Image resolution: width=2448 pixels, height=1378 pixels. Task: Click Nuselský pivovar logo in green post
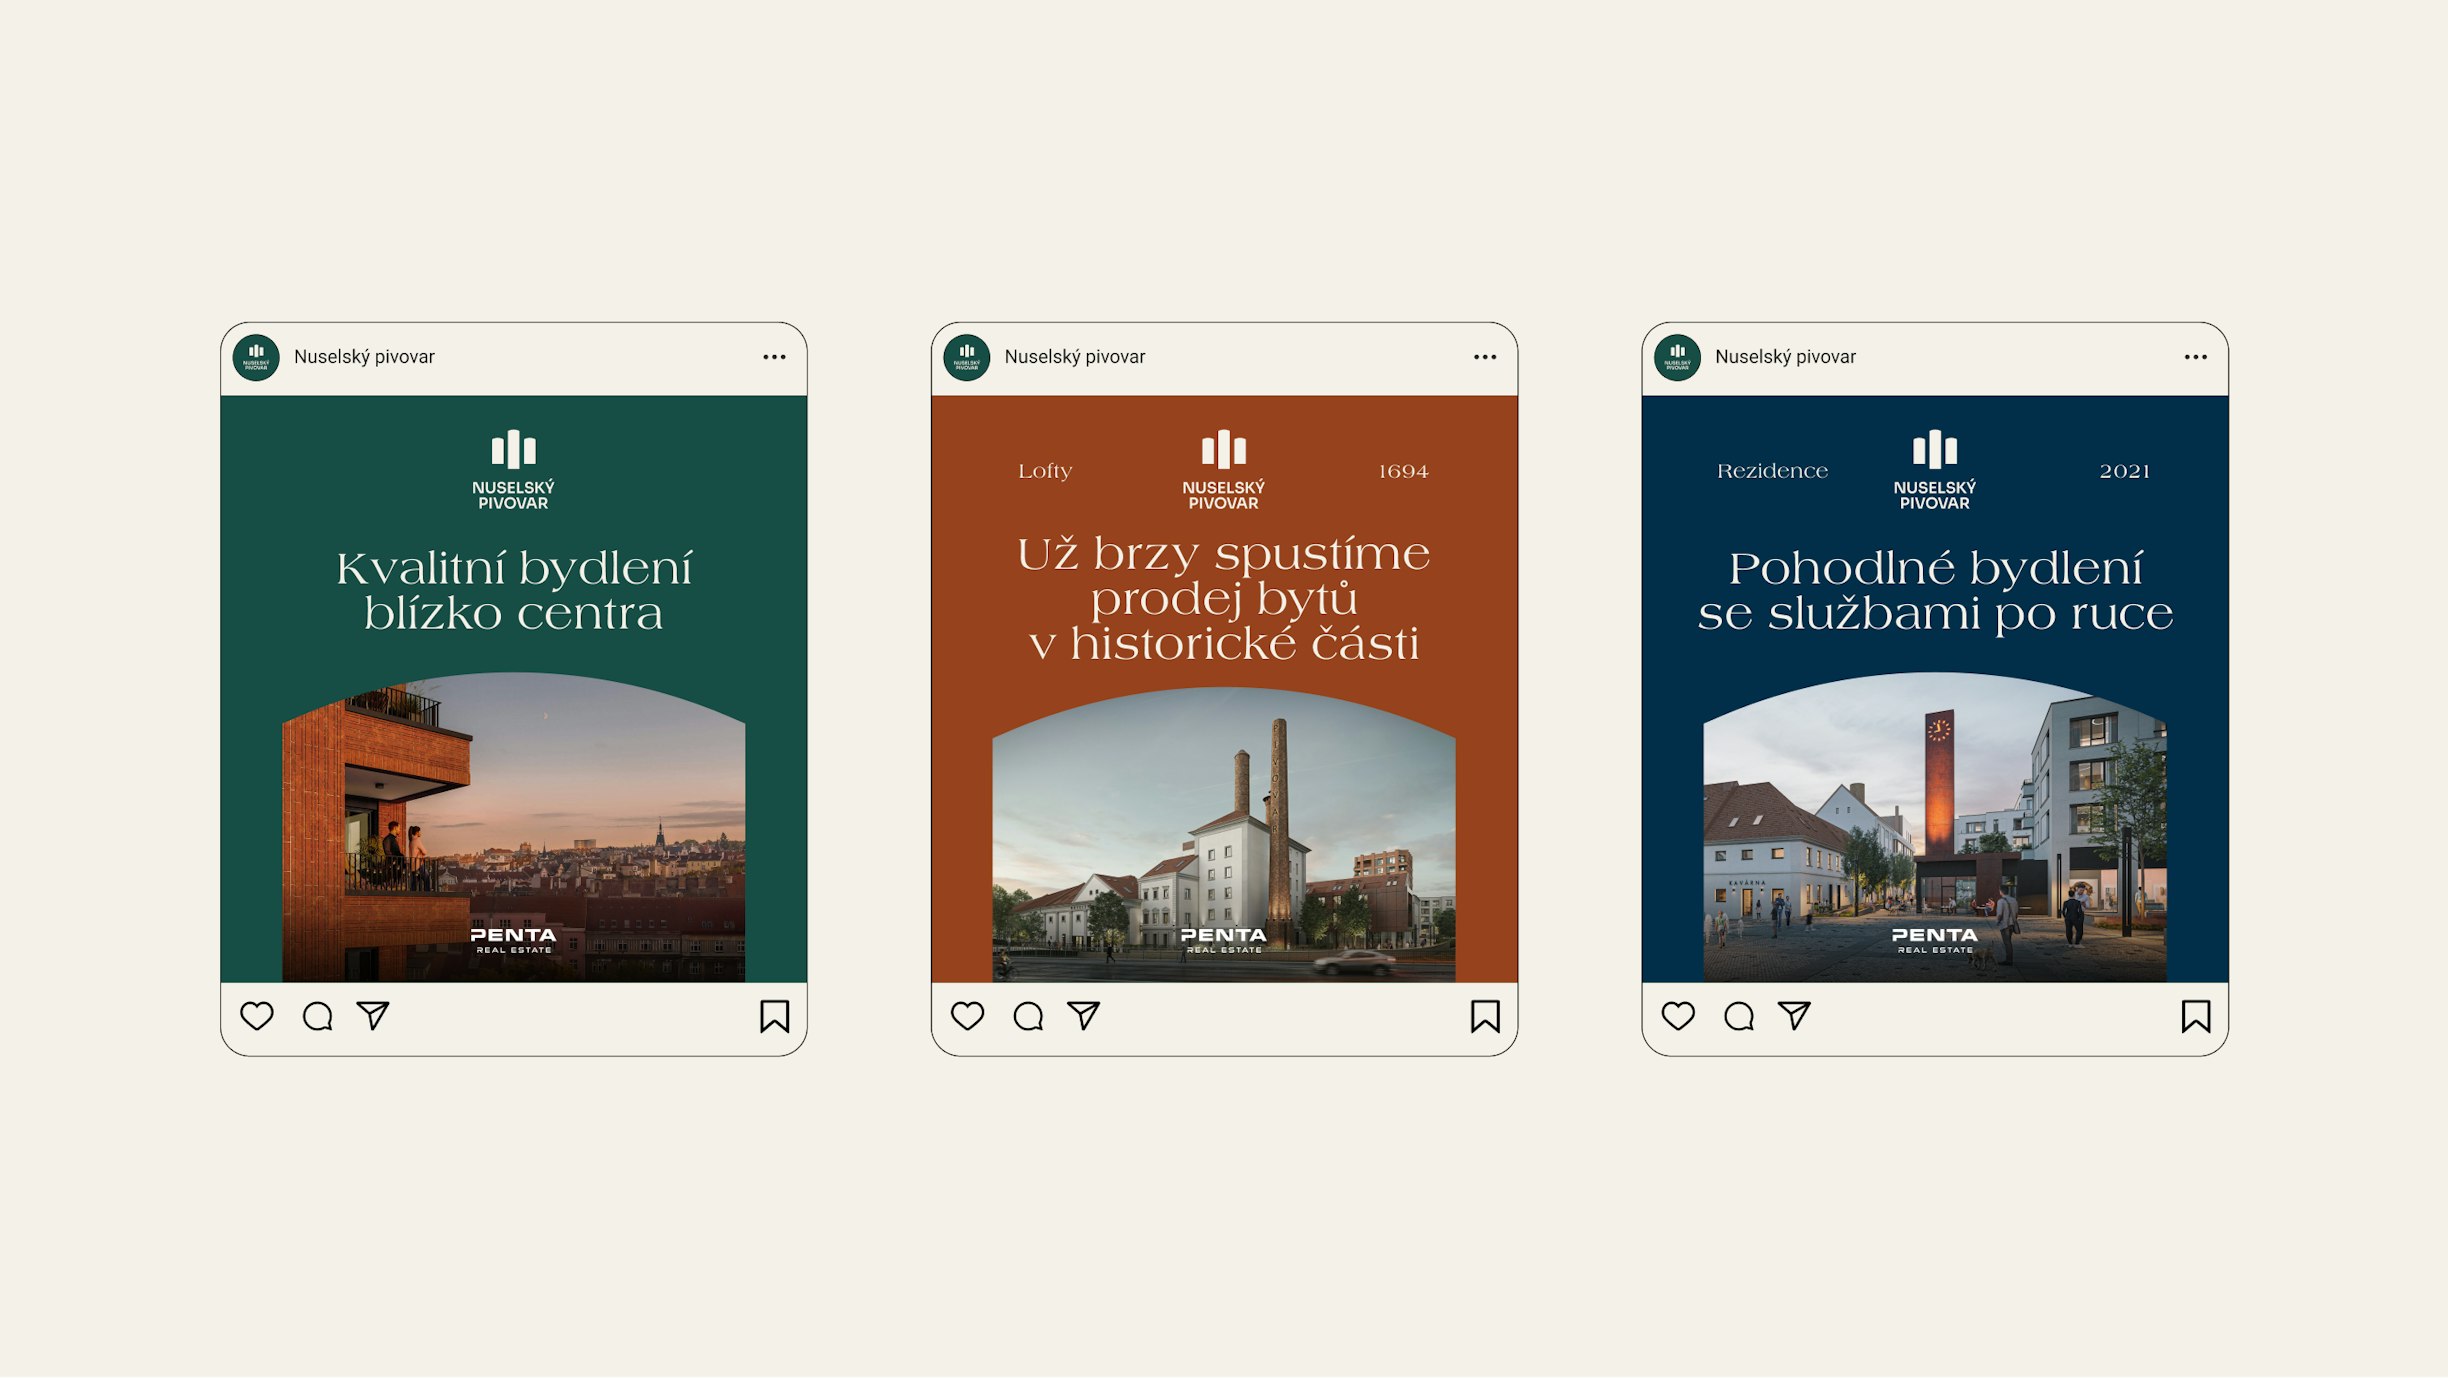(x=513, y=470)
